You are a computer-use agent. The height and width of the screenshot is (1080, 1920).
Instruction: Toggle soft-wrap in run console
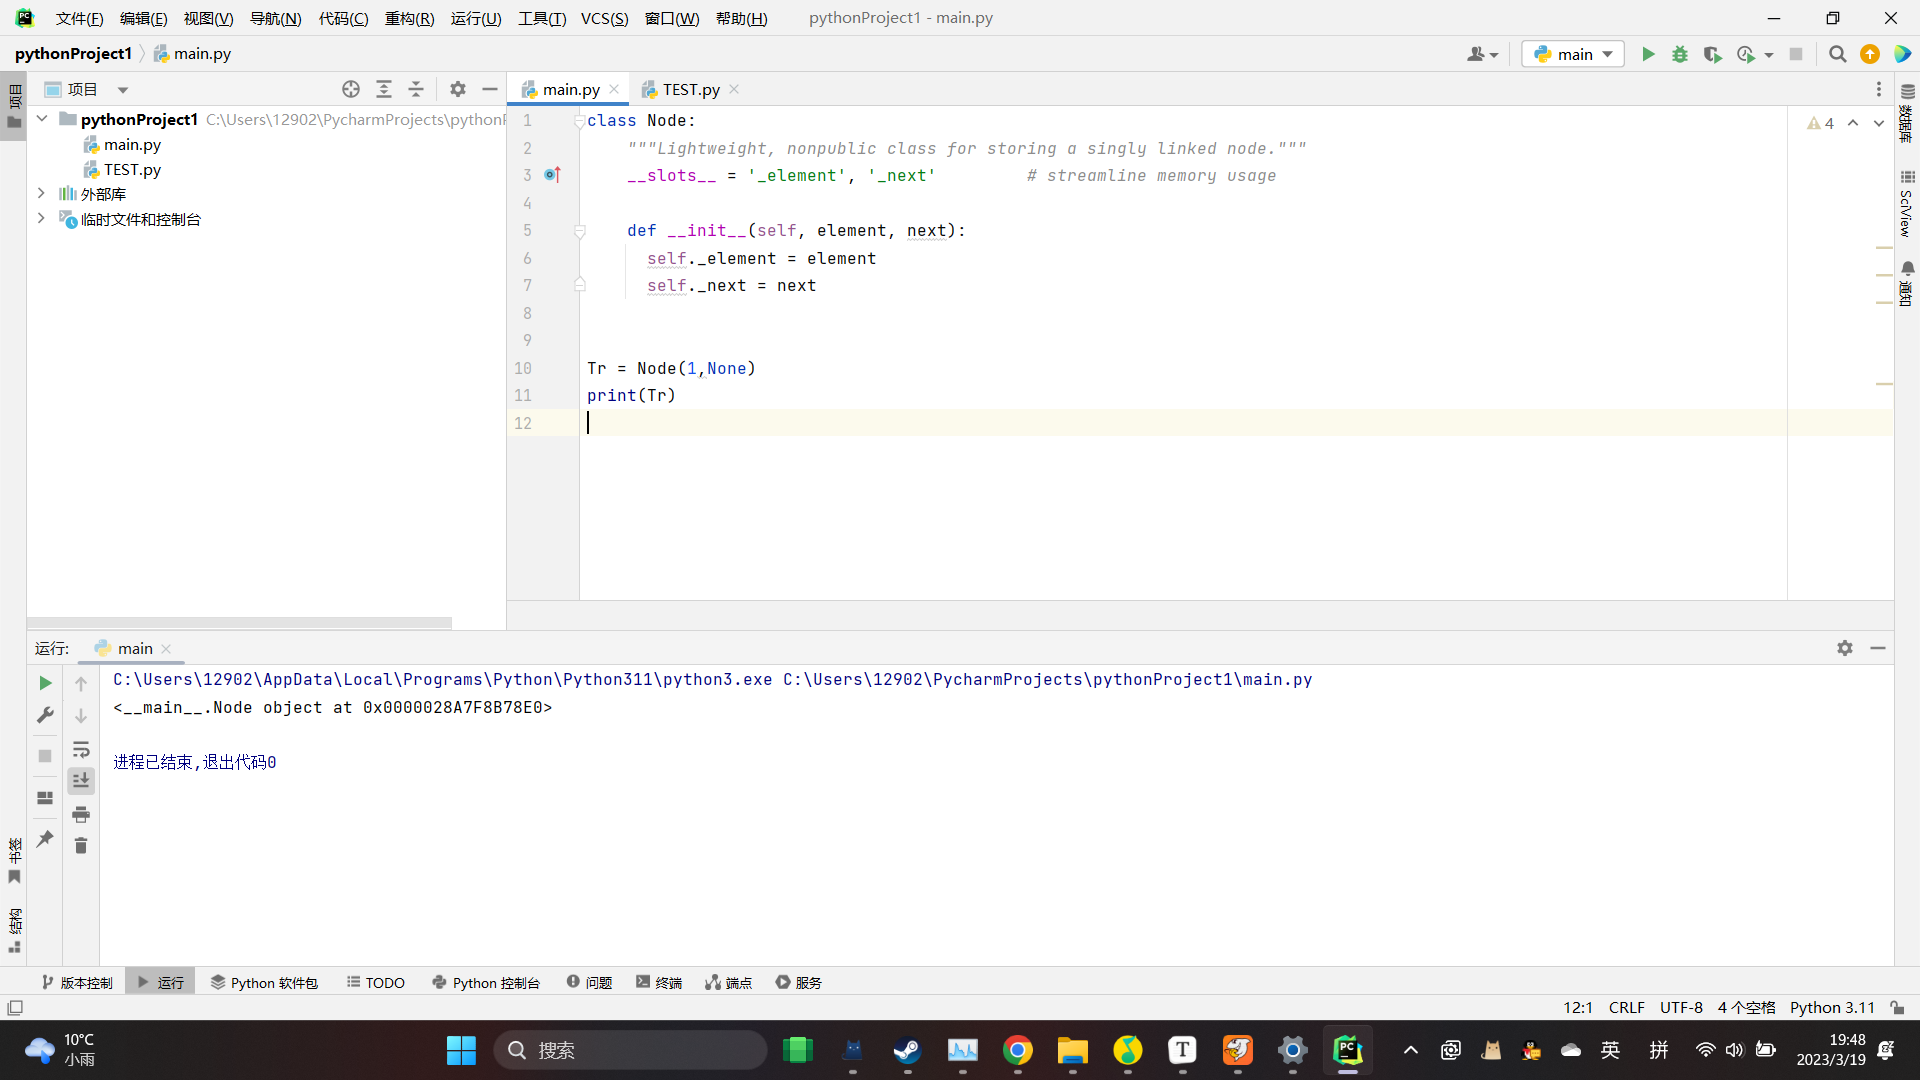click(81, 749)
